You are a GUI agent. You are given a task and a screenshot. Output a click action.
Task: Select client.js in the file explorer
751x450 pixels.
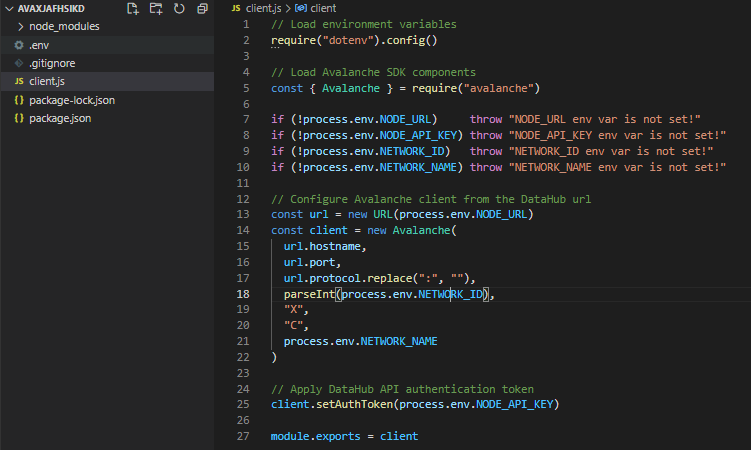pos(107,81)
